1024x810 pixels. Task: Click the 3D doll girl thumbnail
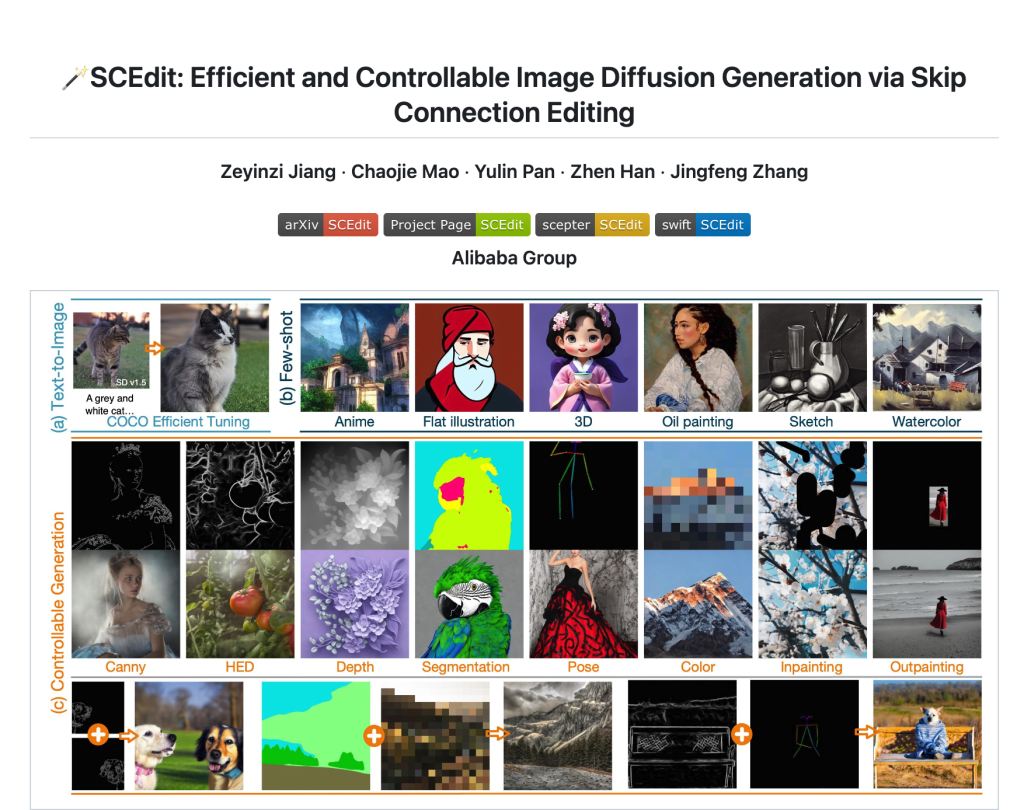click(583, 357)
